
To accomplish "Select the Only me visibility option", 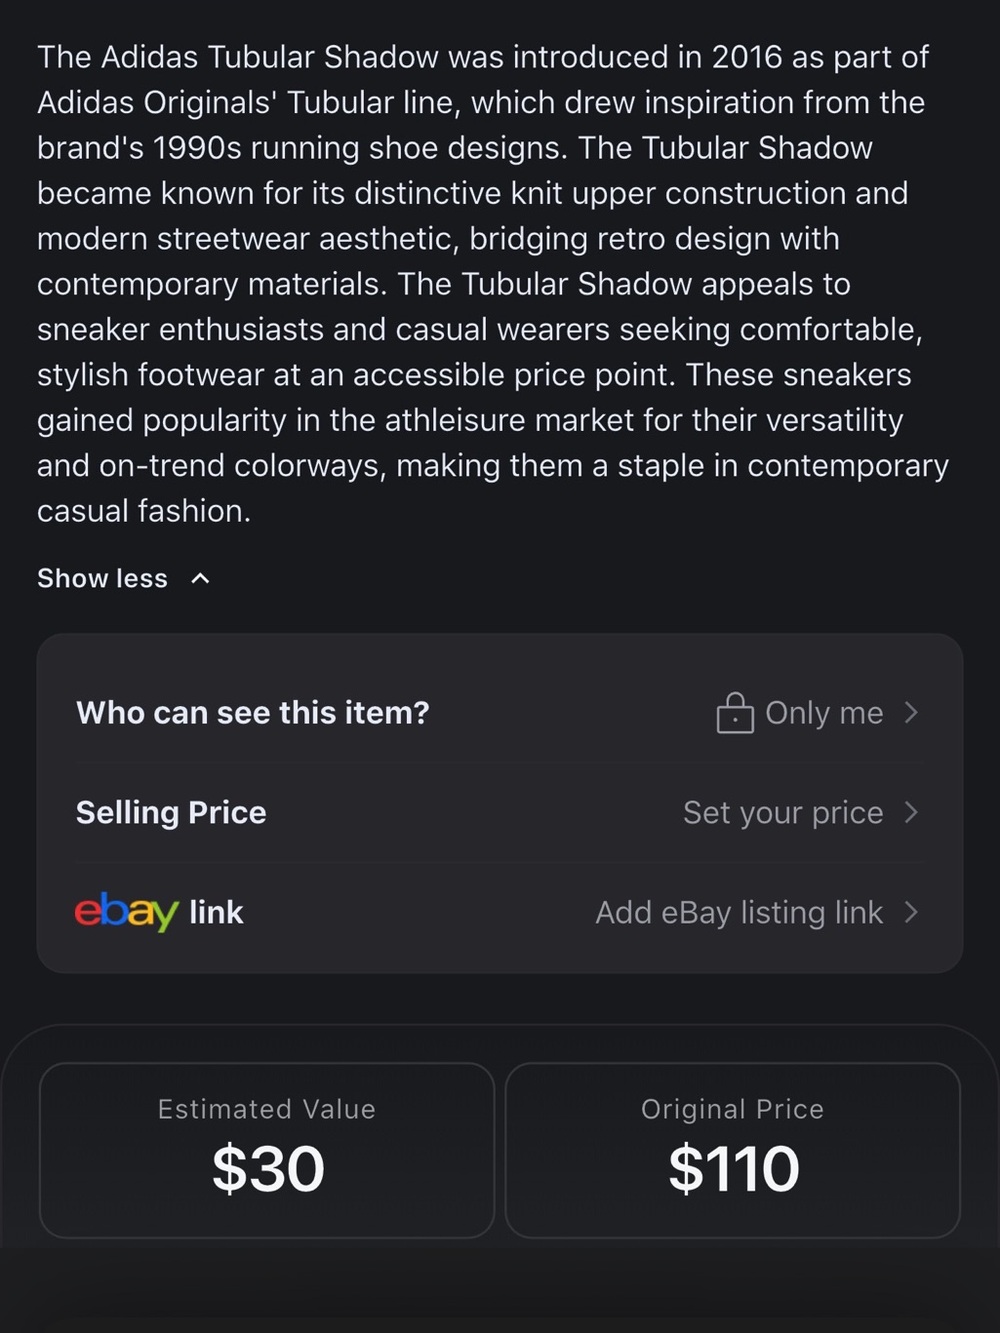I will coord(824,713).
